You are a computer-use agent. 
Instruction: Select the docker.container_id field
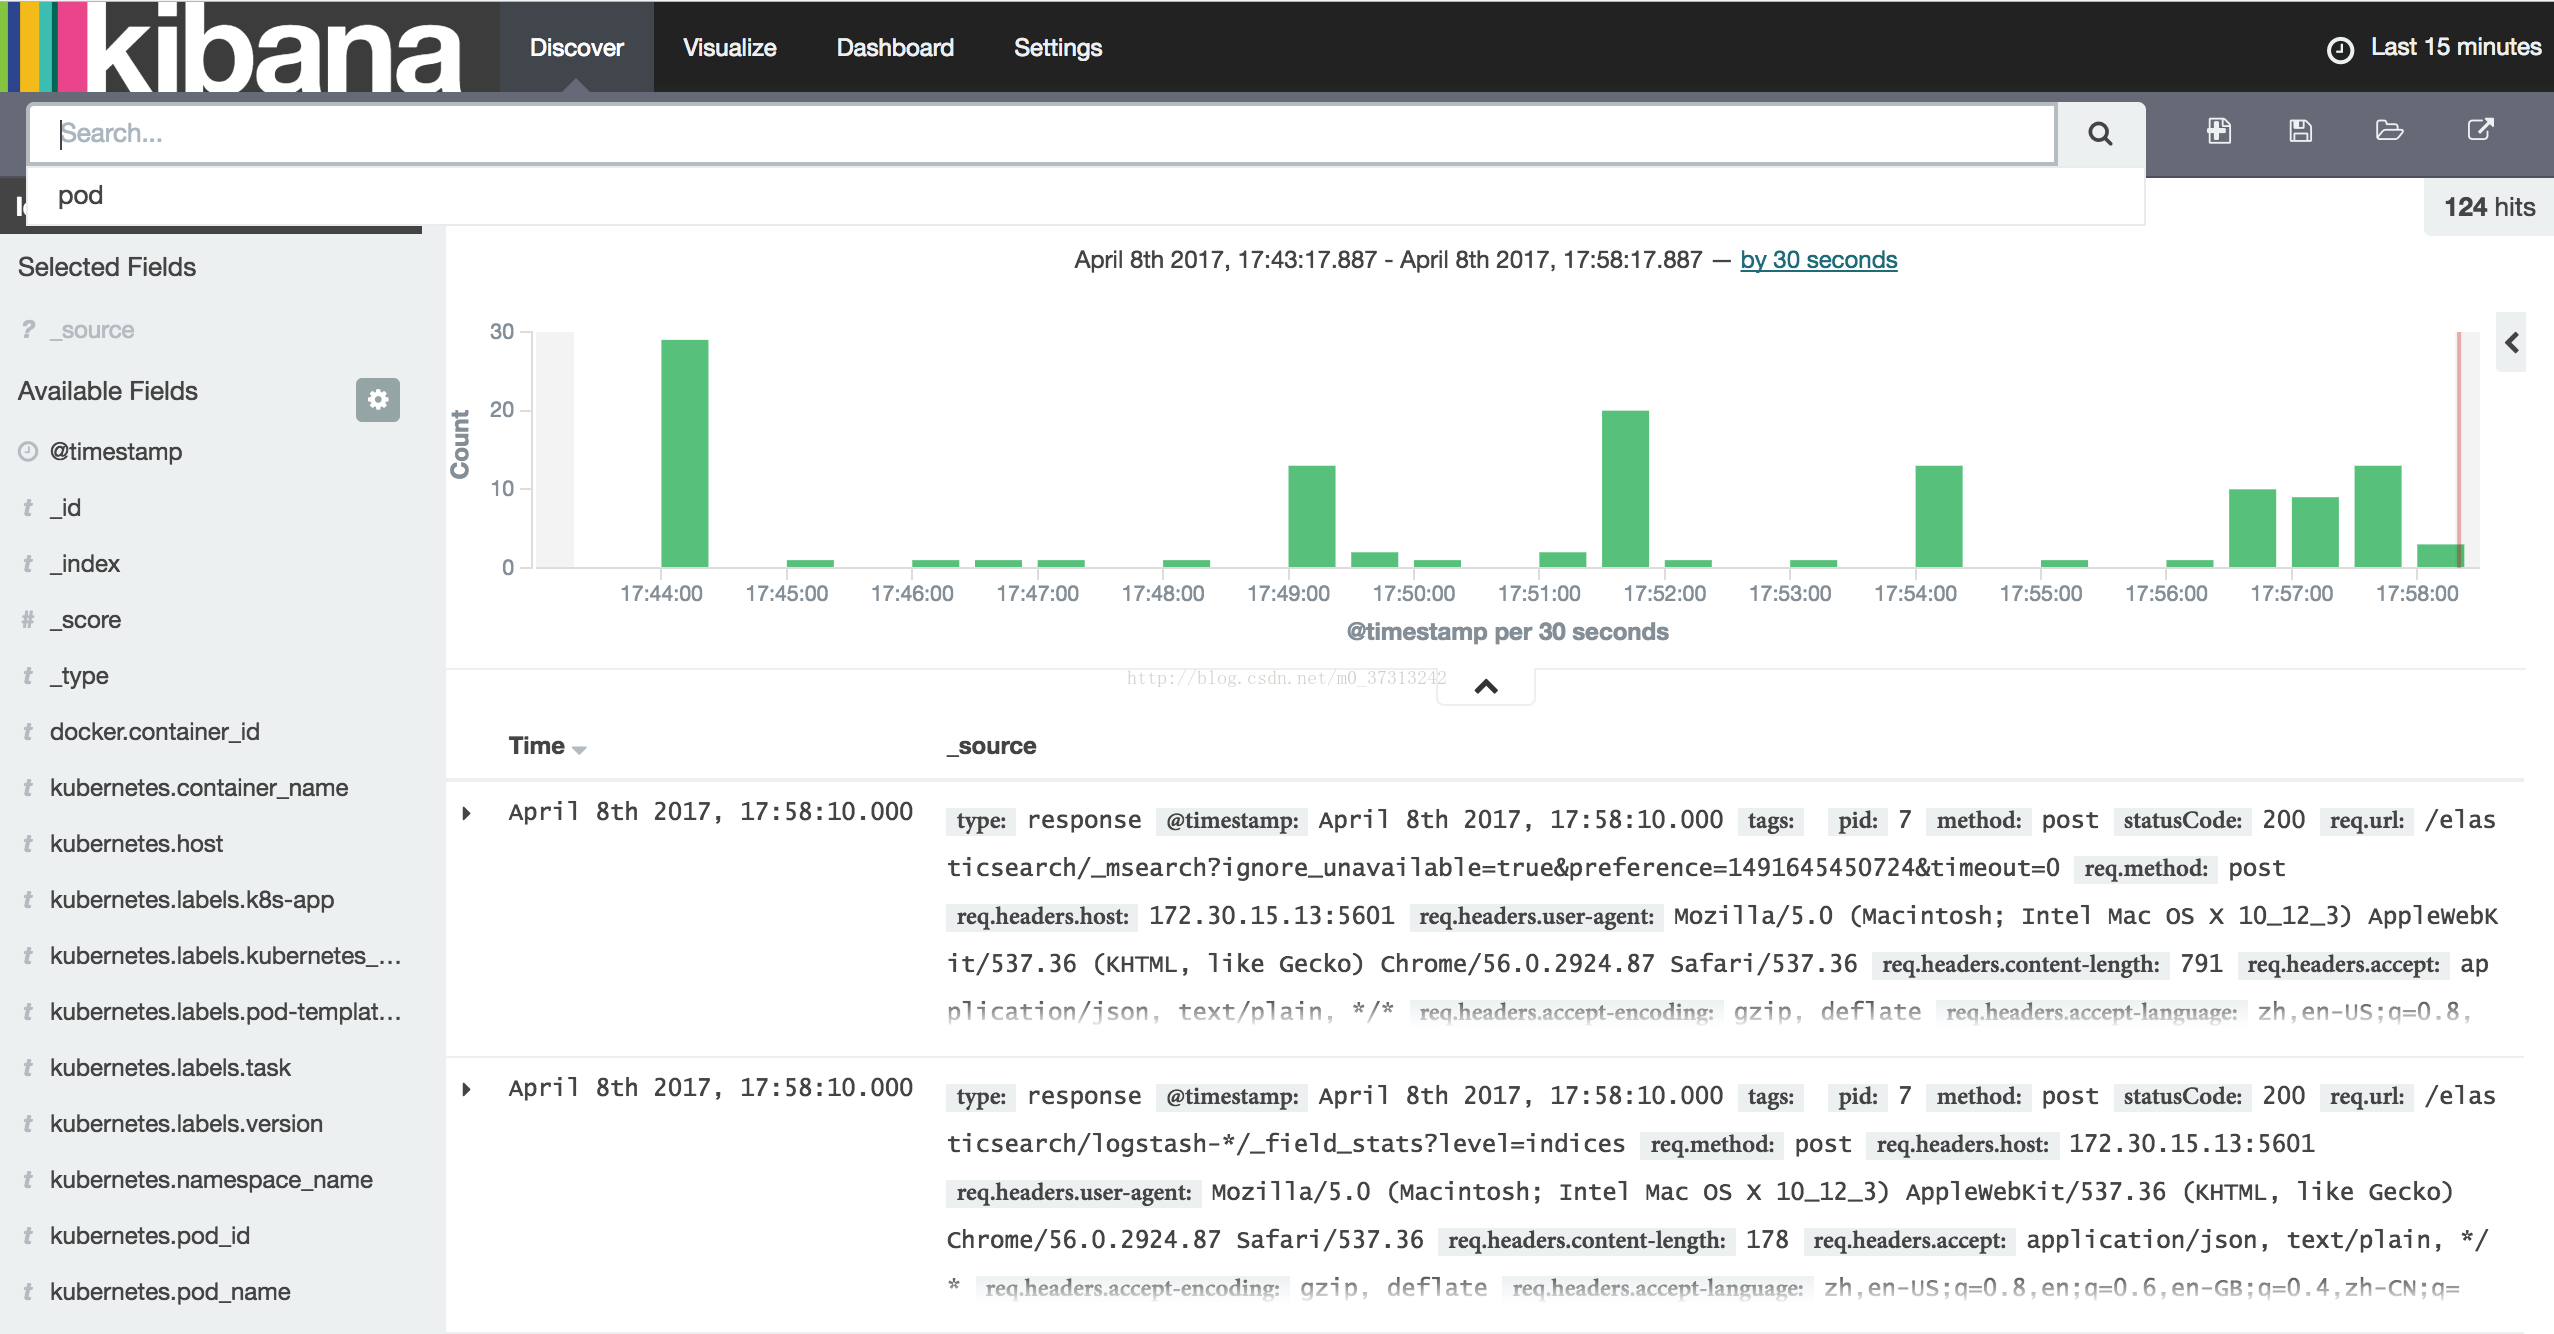click(155, 732)
